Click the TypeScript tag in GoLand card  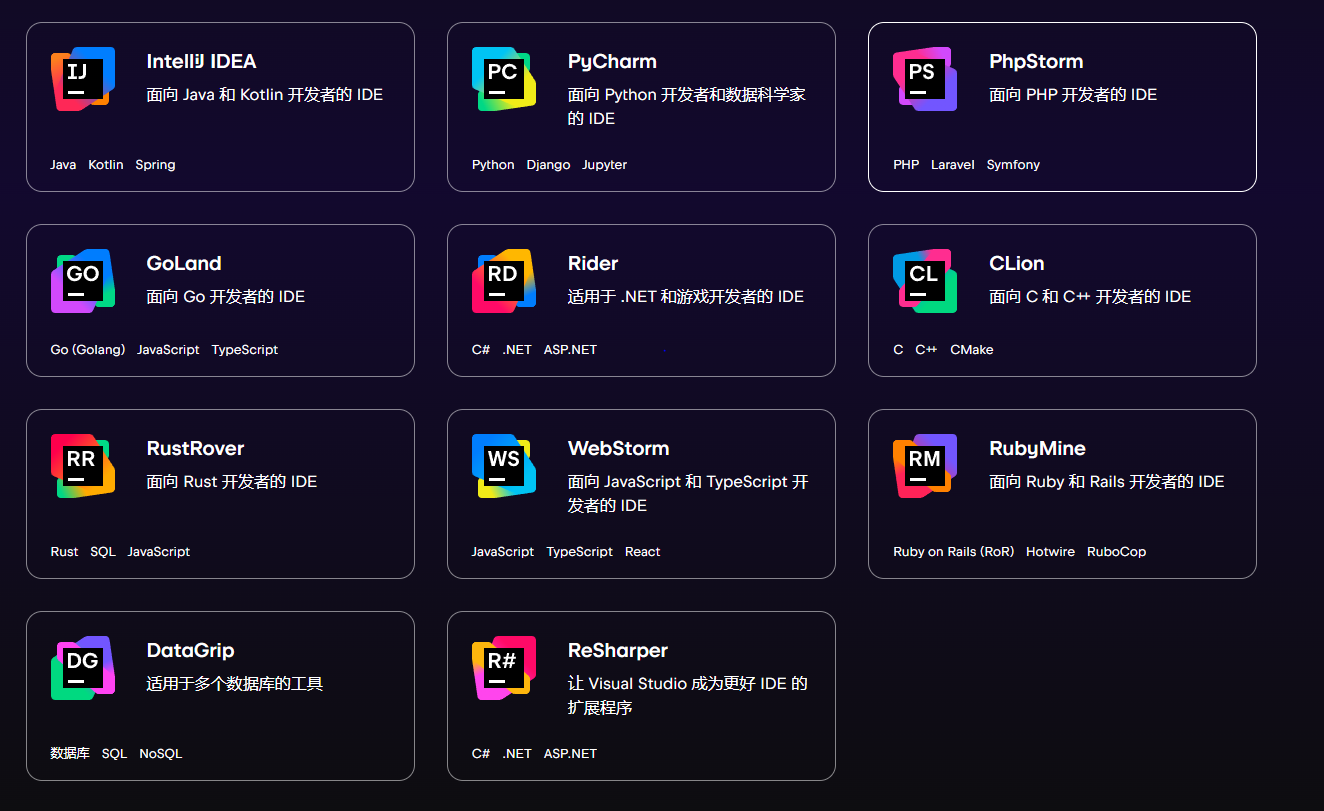tap(245, 350)
